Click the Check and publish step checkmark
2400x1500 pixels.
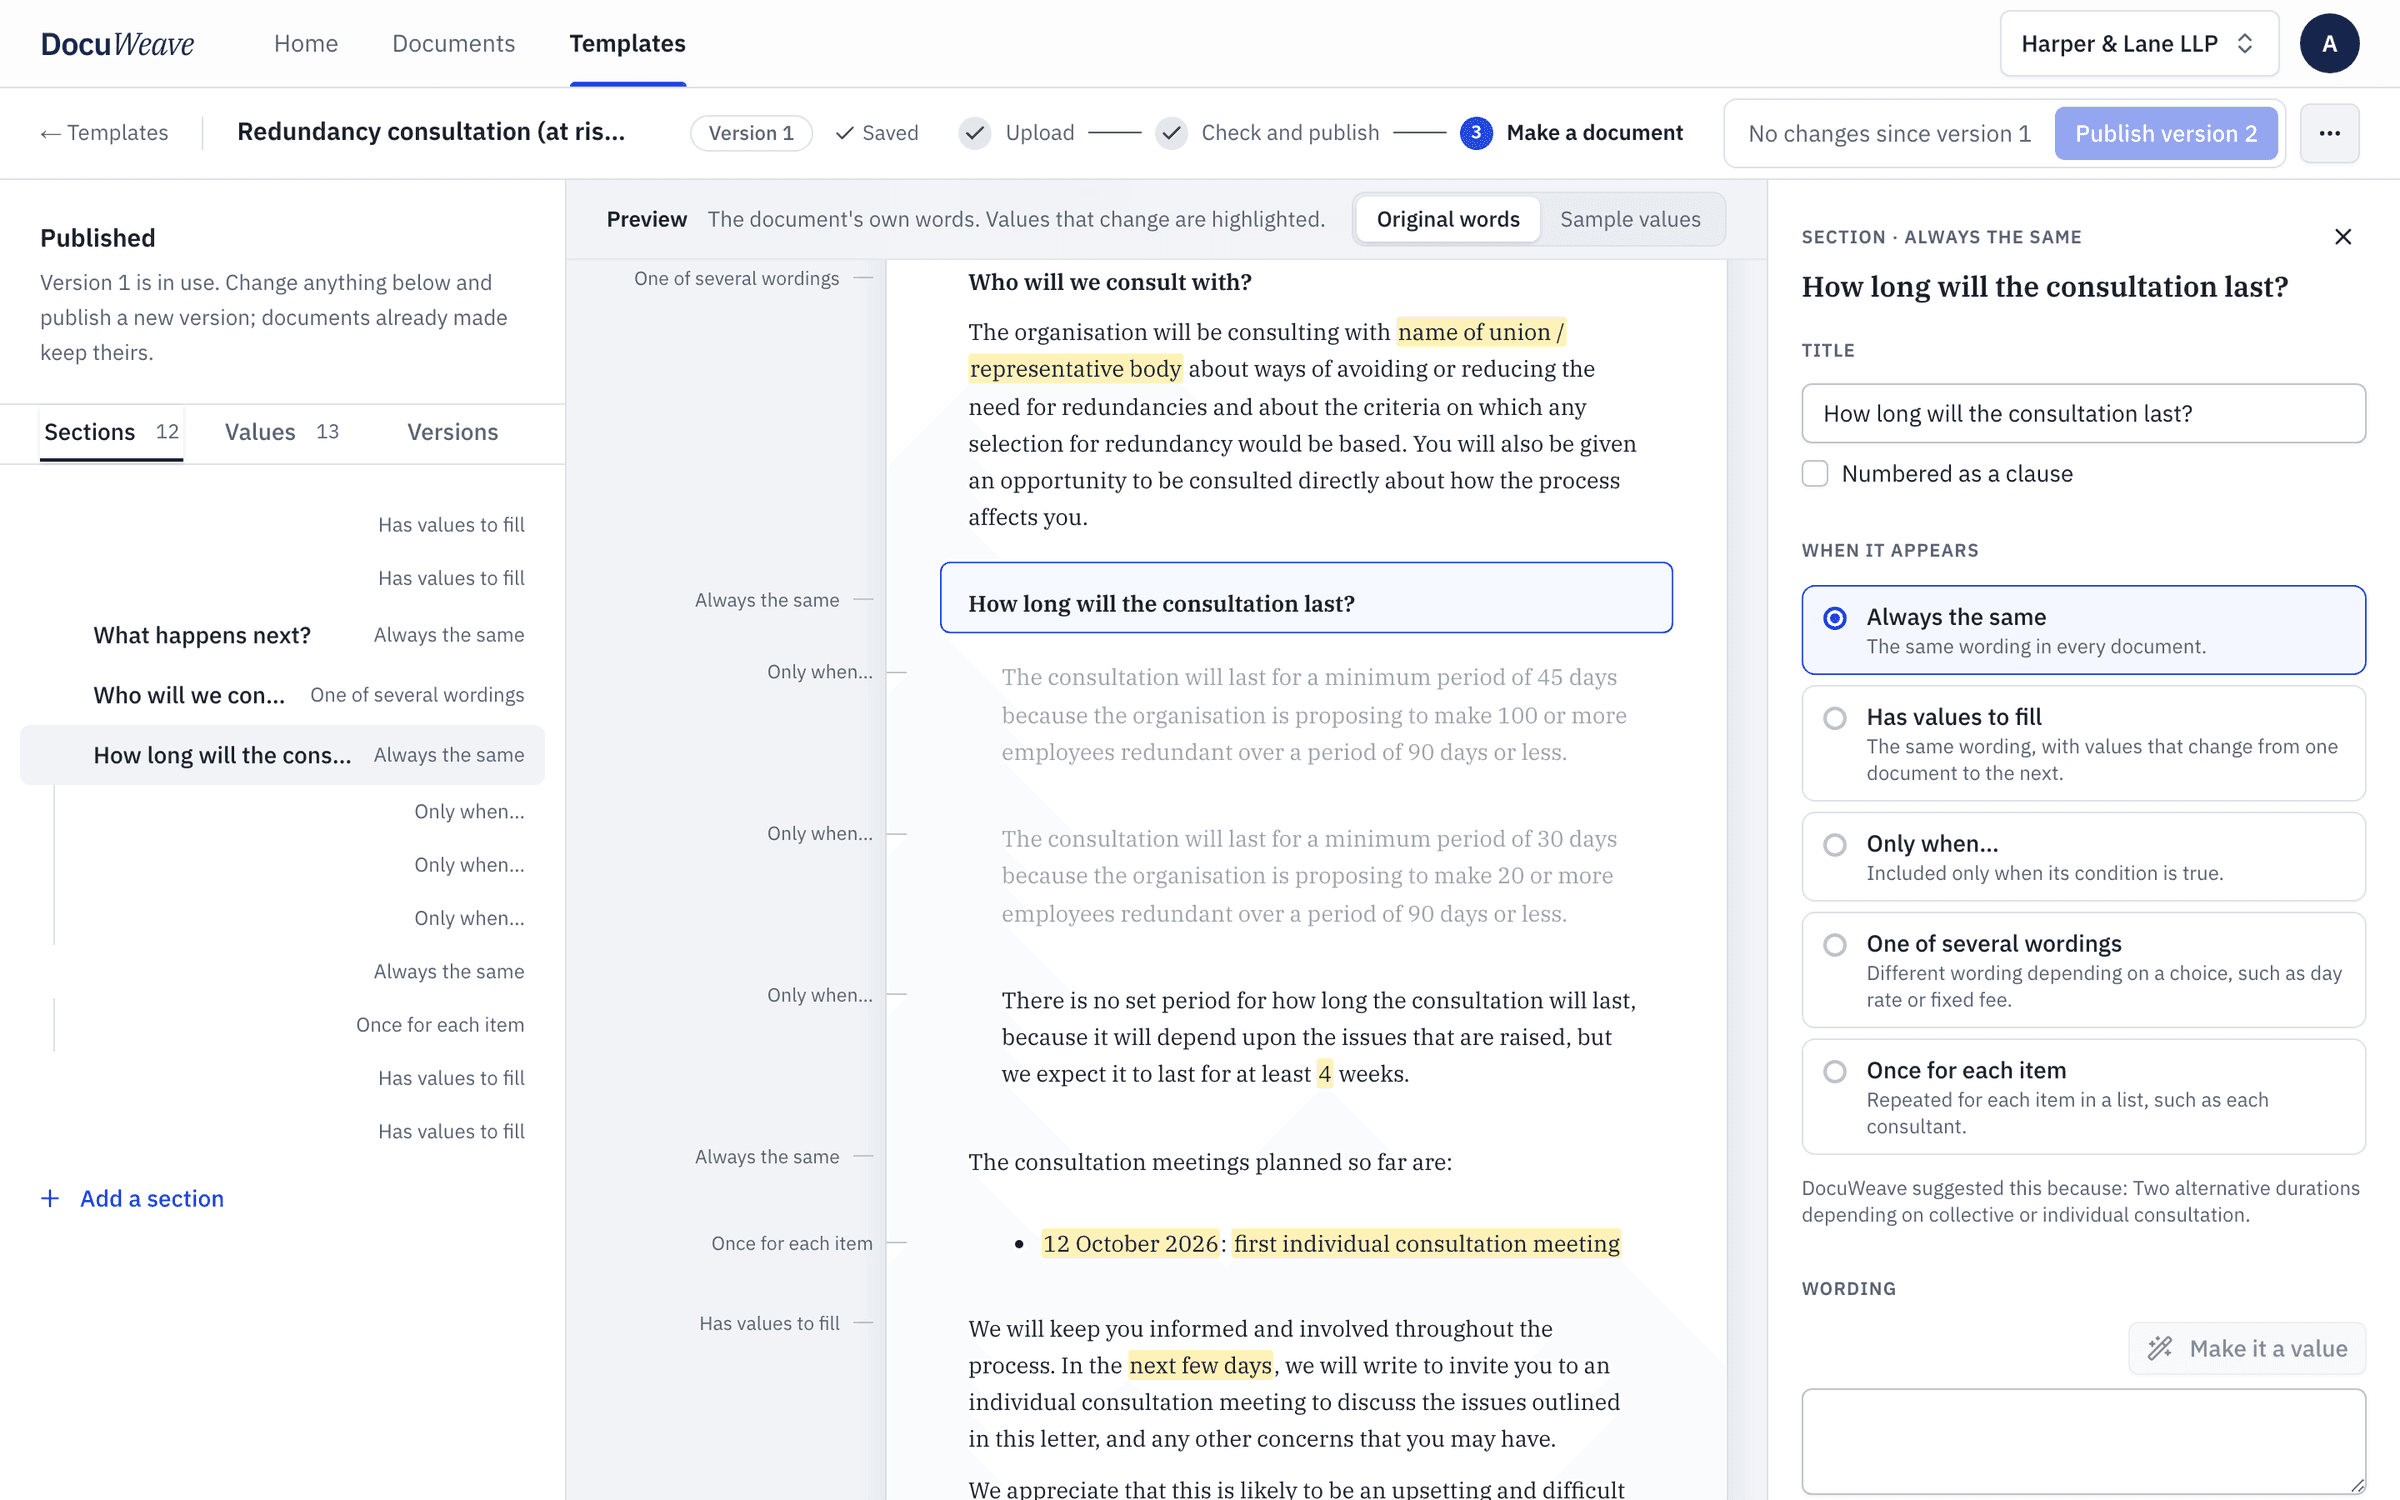coord(1171,133)
